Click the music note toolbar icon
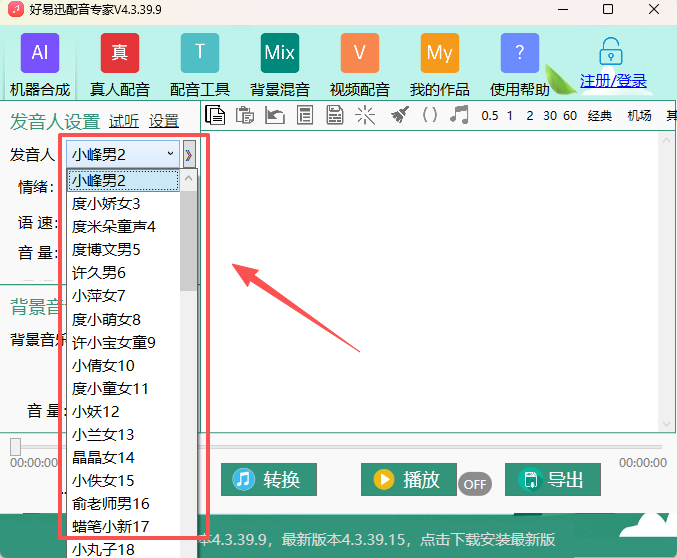This screenshot has height=558, width=677. pos(459,115)
